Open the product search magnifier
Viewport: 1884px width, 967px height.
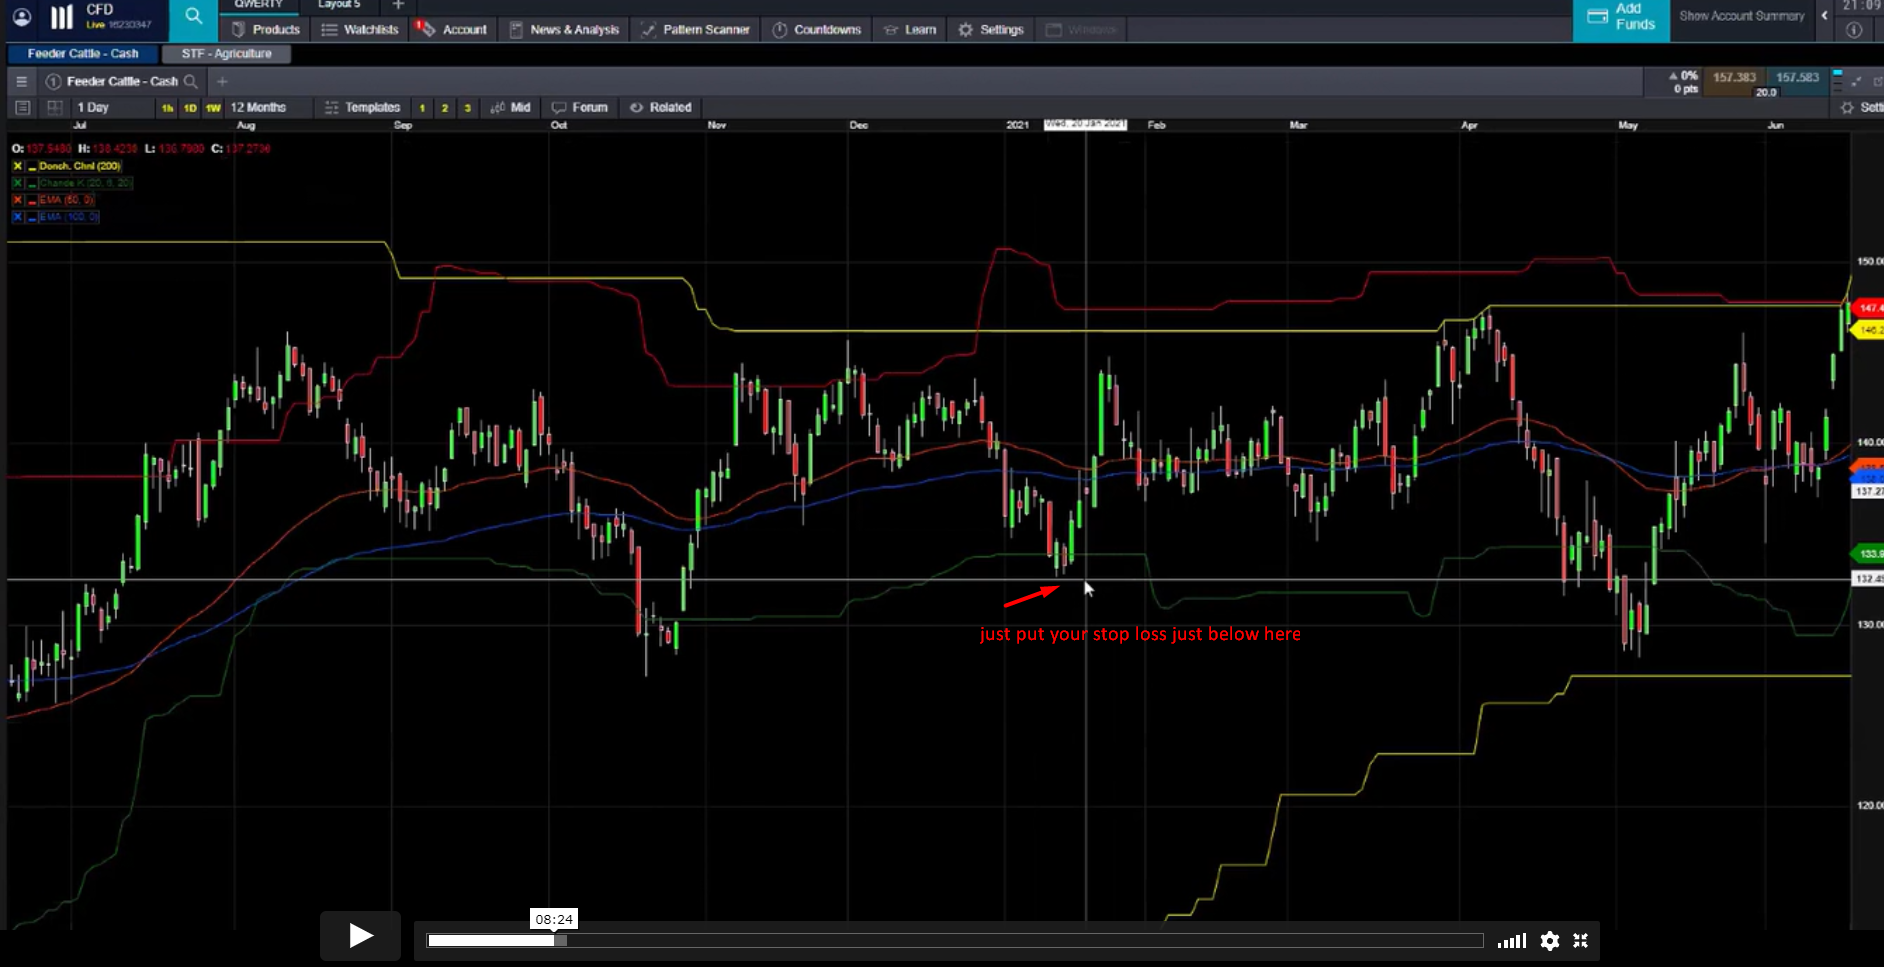pyautogui.click(x=194, y=17)
